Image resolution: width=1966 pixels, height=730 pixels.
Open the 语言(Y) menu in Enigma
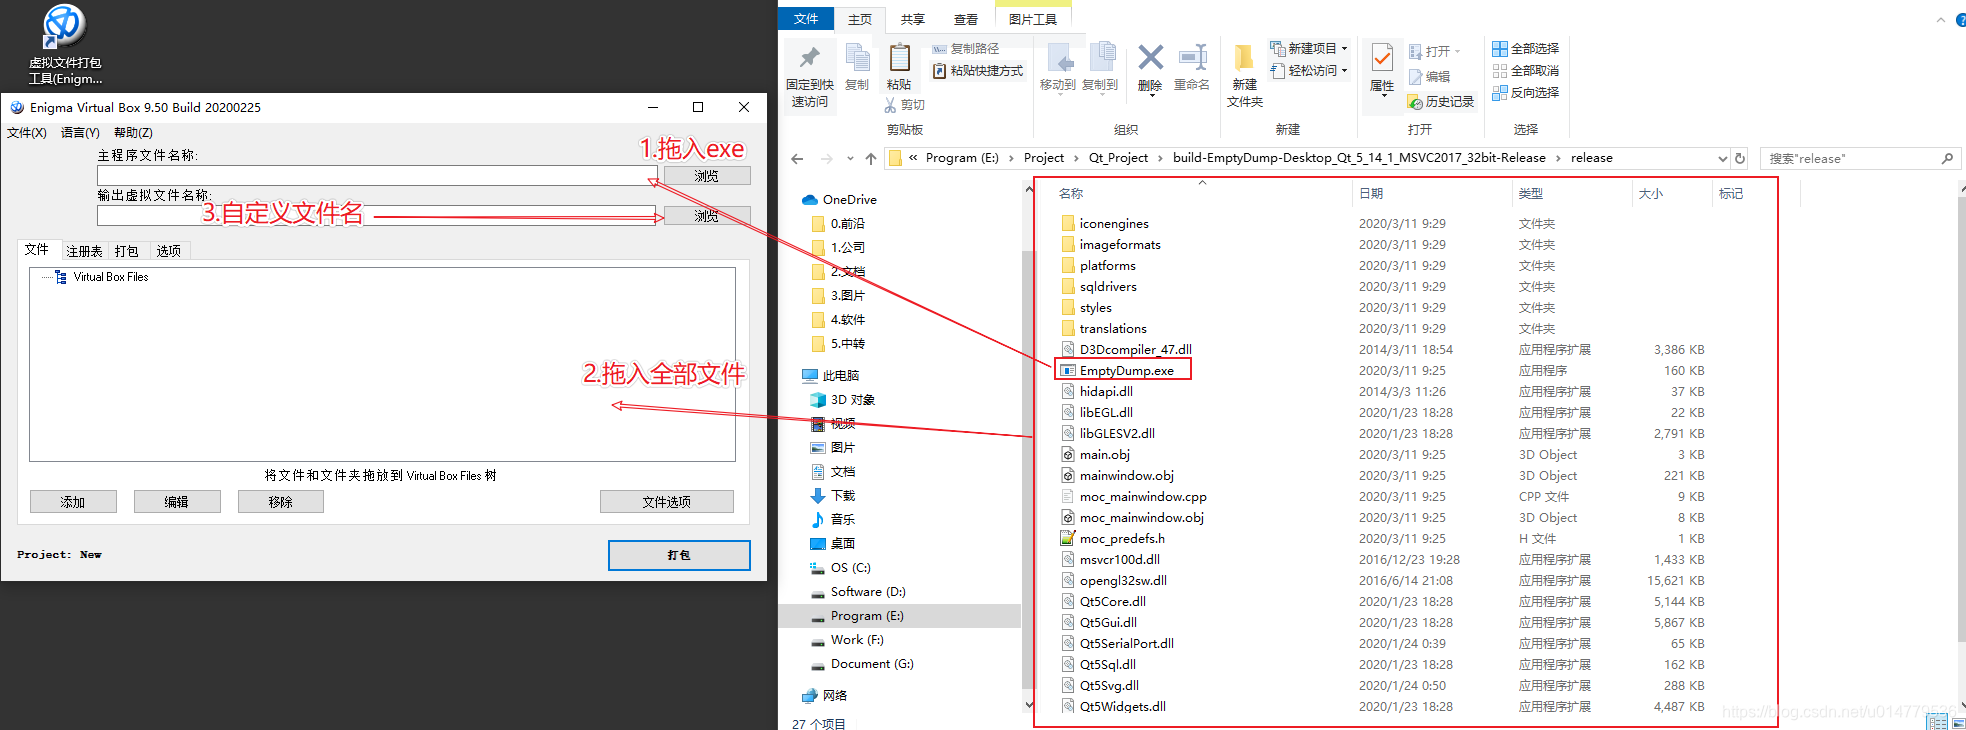tap(80, 133)
